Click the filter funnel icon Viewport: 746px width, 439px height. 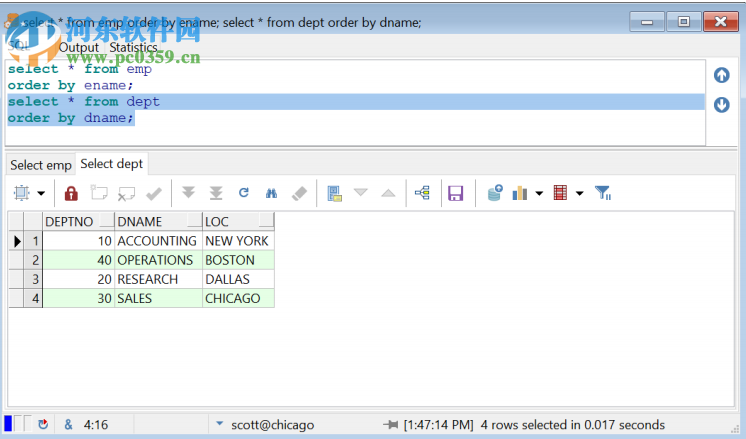pyautogui.click(x=603, y=193)
